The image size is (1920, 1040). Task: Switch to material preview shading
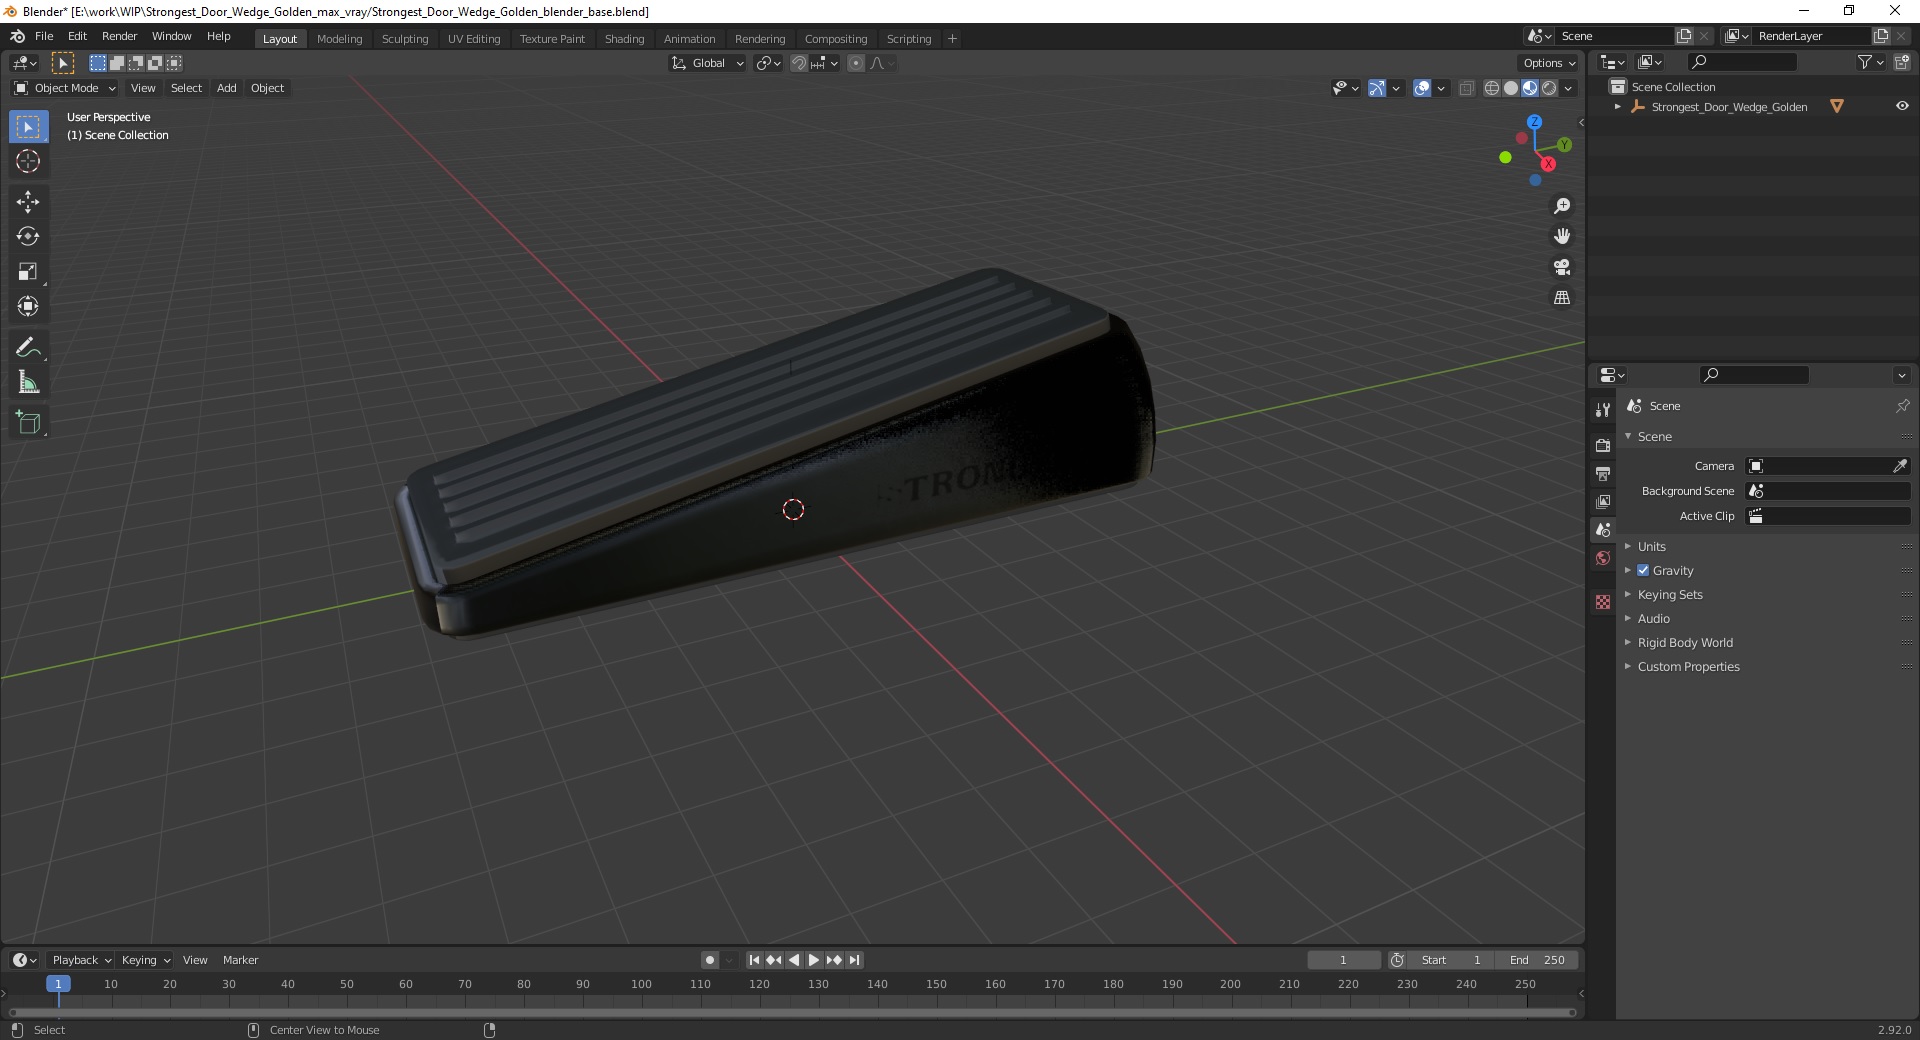pyautogui.click(x=1530, y=88)
